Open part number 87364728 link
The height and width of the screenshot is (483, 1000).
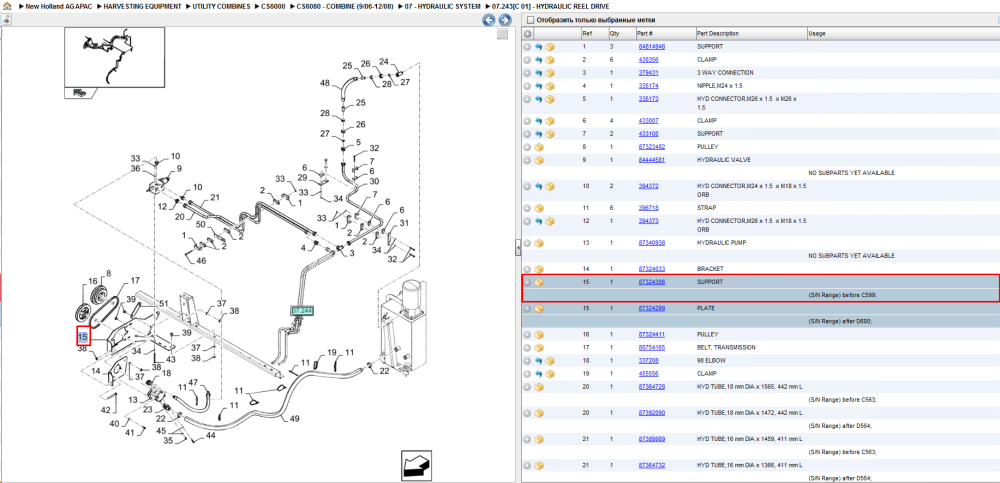coord(652,387)
